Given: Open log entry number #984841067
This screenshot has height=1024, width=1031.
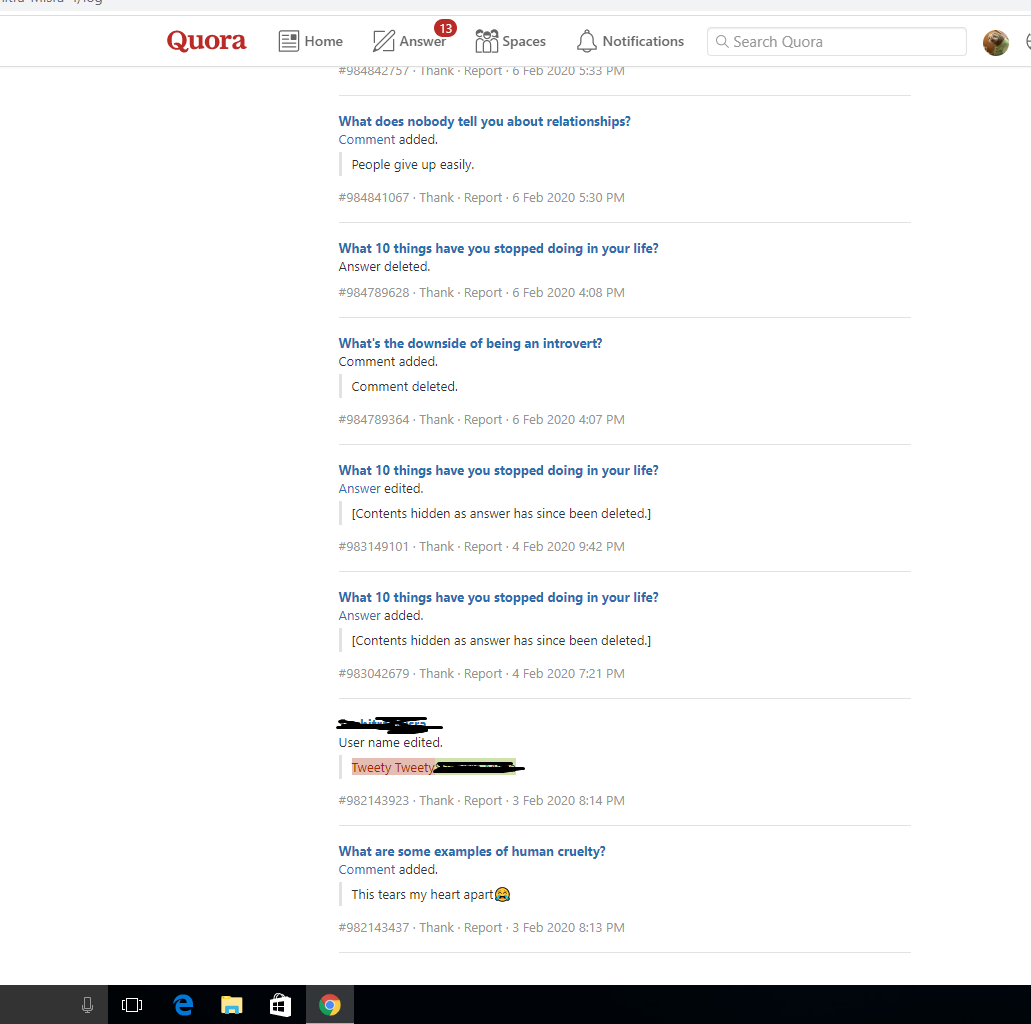Looking at the screenshot, I should (x=373, y=197).
